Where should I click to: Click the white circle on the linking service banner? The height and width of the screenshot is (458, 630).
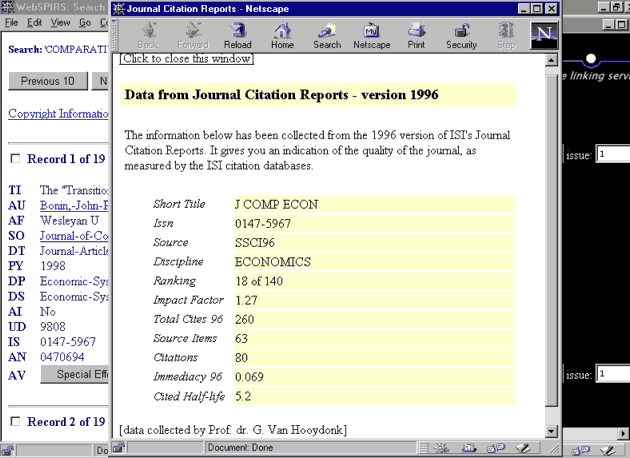tap(591, 59)
